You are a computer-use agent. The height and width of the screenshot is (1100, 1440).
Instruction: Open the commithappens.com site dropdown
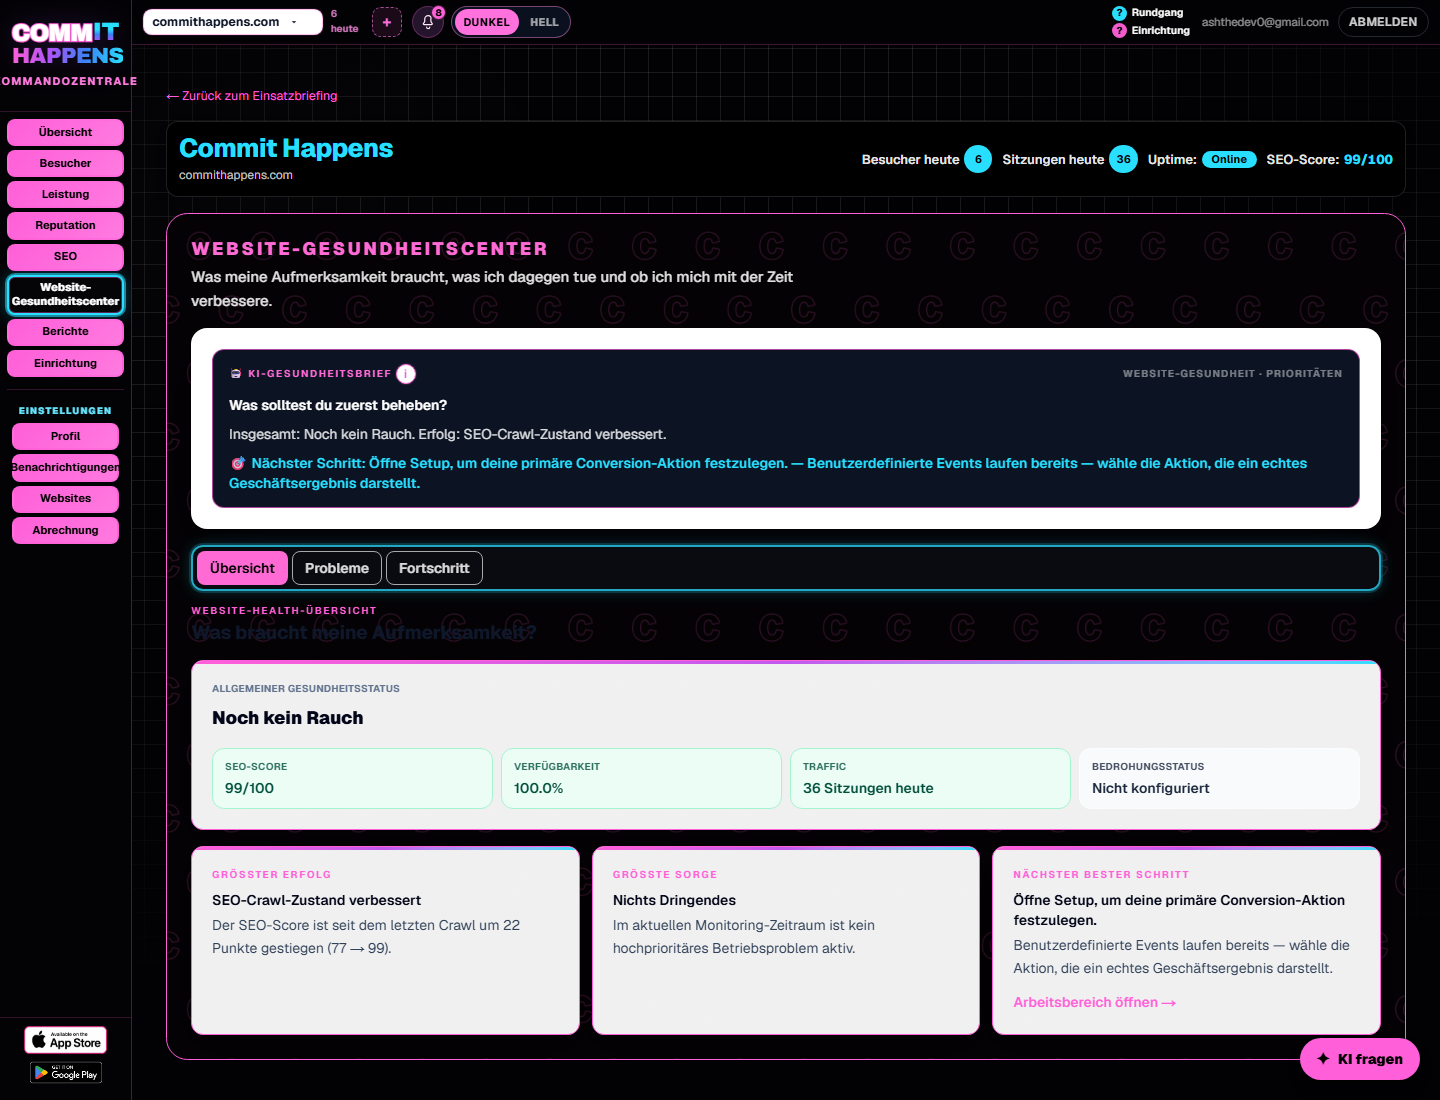point(233,22)
